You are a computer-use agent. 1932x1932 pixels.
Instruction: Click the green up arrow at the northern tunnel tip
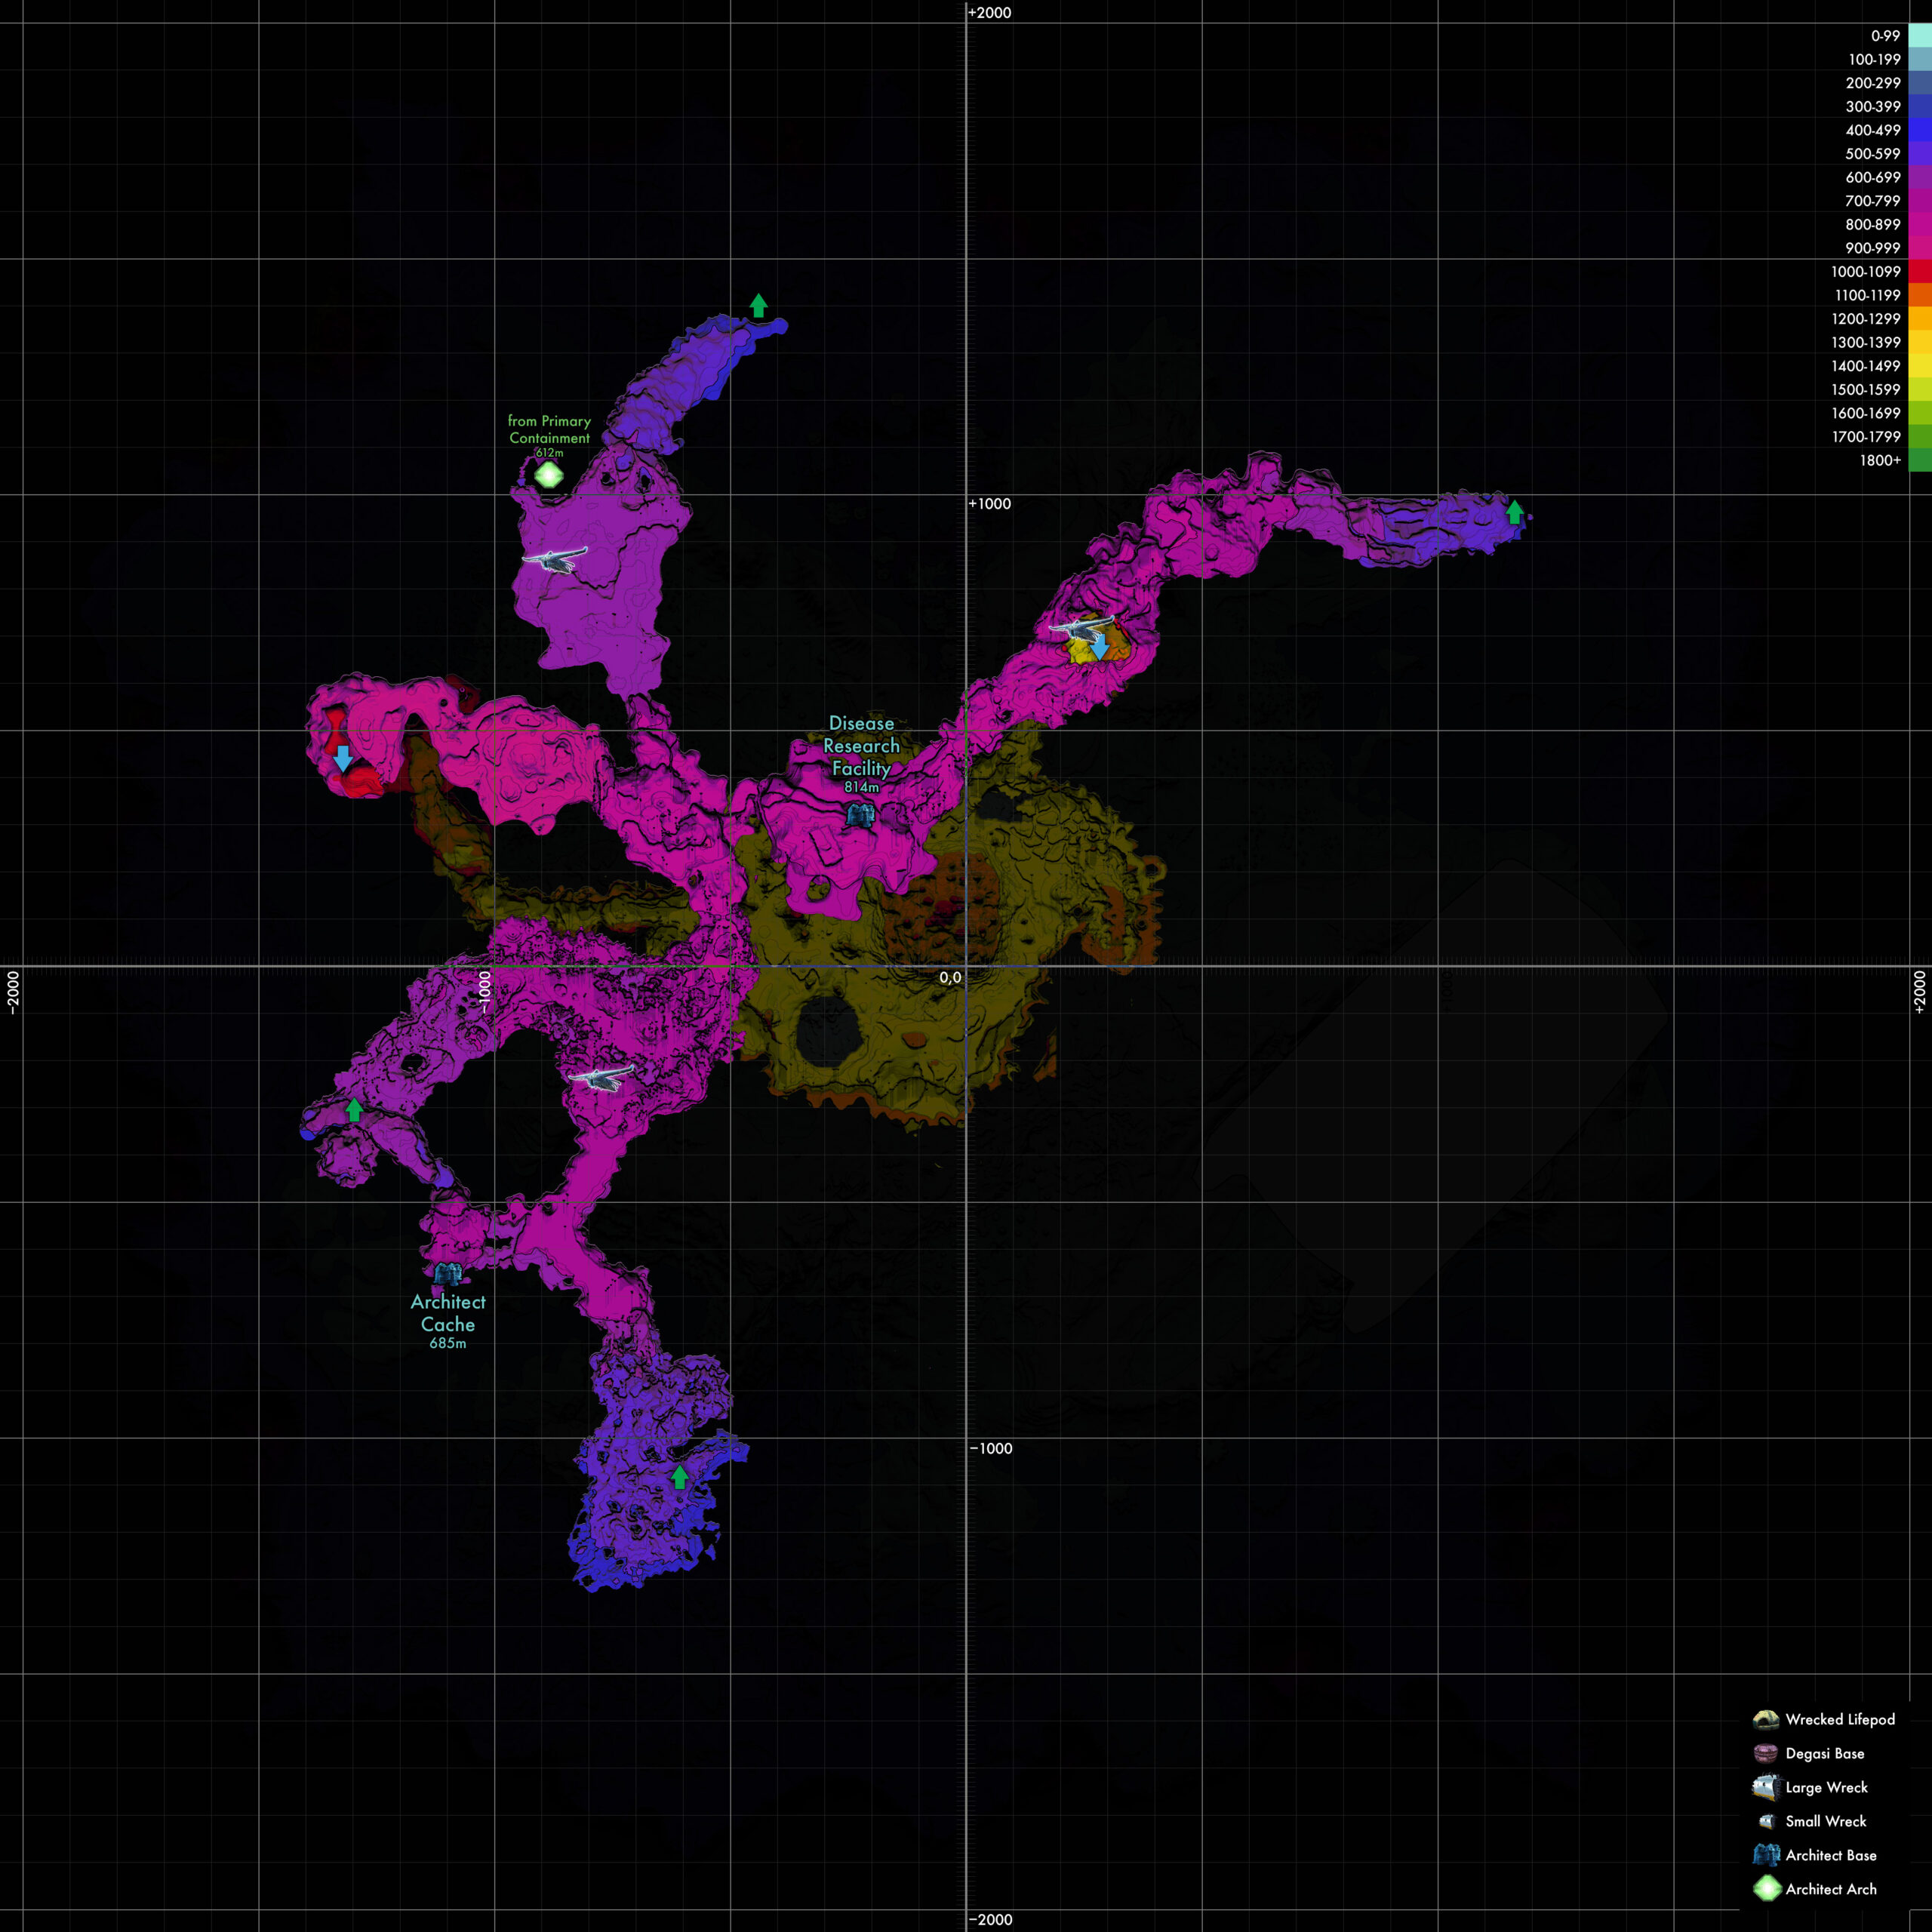[x=758, y=306]
